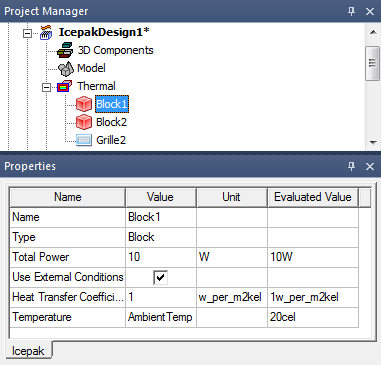Click the Thermal folder icon
Viewport: 381px width, 365px height.
click(64, 86)
